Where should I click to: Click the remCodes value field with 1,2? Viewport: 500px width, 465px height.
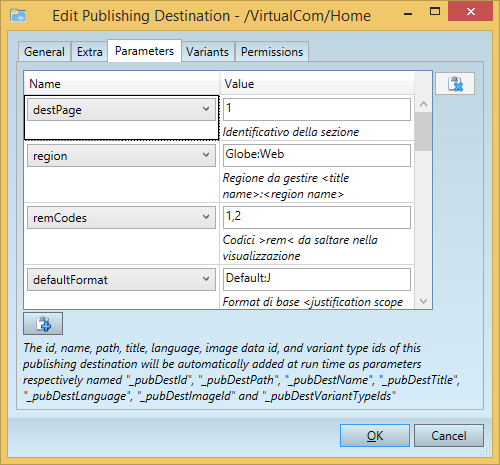coord(317,217)
